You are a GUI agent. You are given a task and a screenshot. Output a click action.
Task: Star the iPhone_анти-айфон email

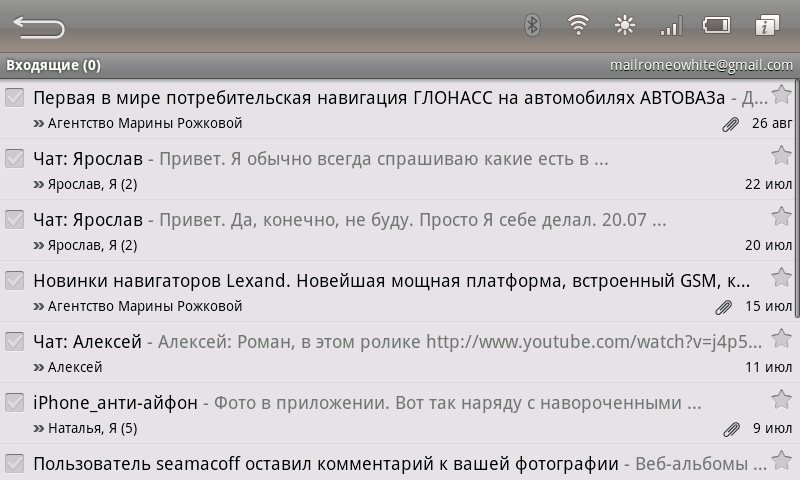click(781, 400)
